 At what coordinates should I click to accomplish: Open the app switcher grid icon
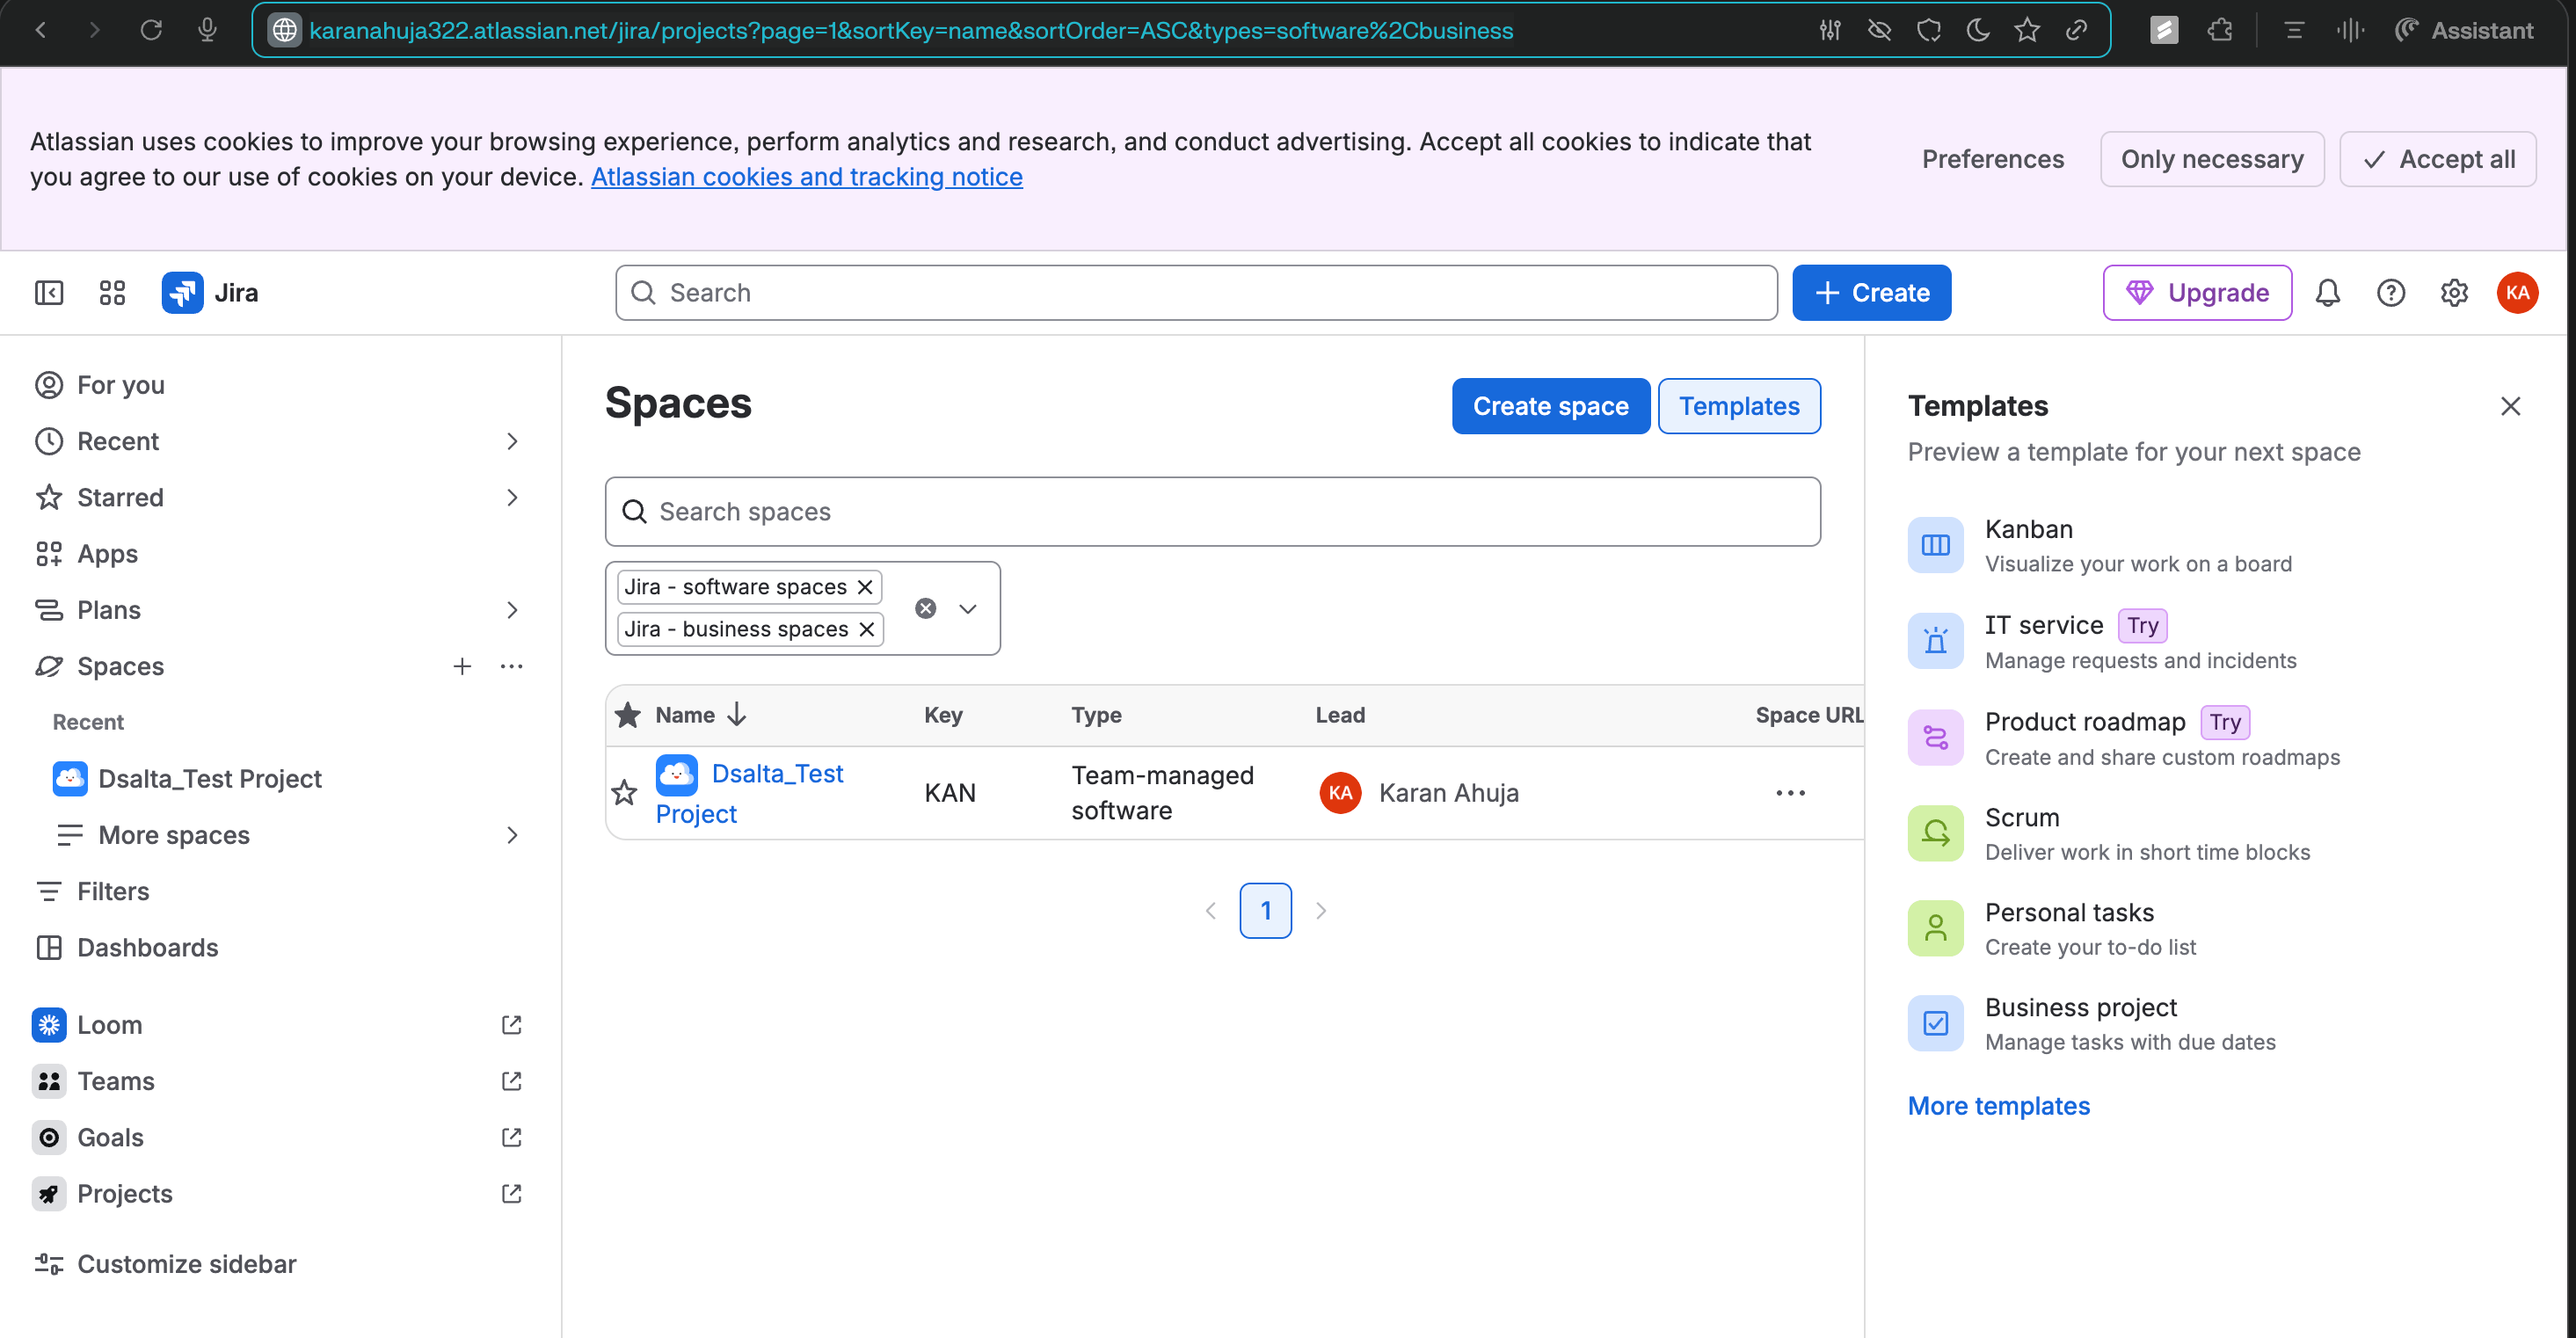point(112,293)
